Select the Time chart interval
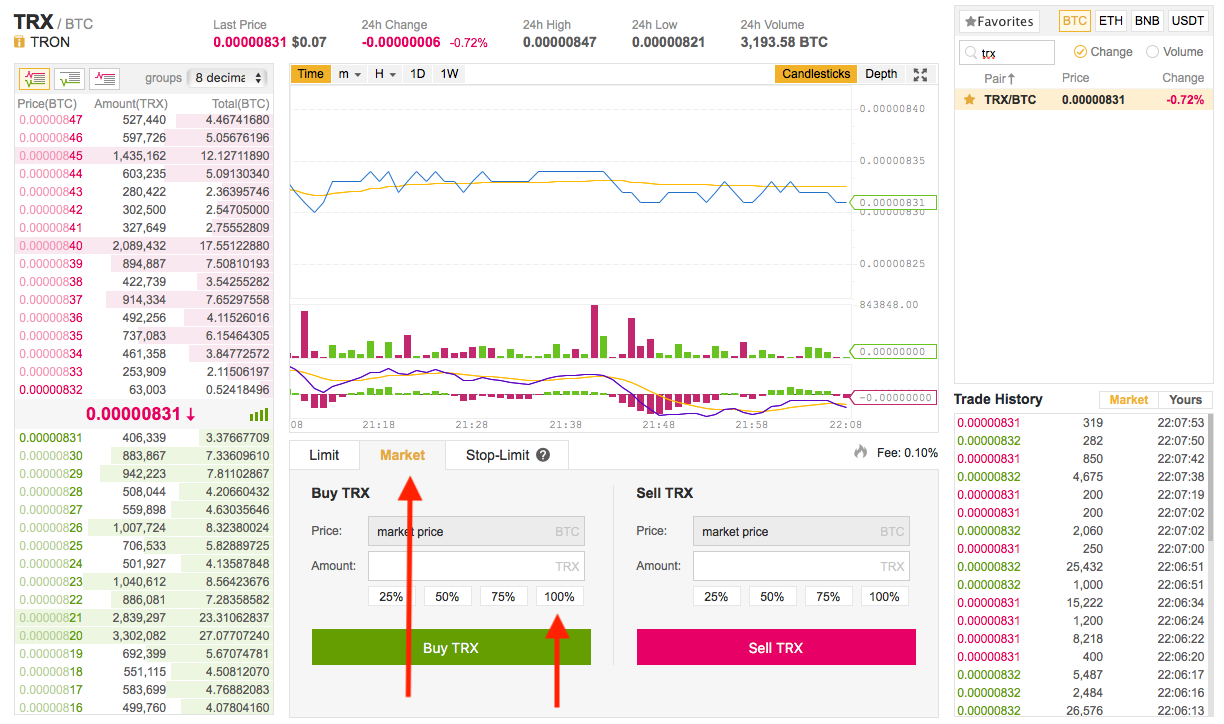 310,74
